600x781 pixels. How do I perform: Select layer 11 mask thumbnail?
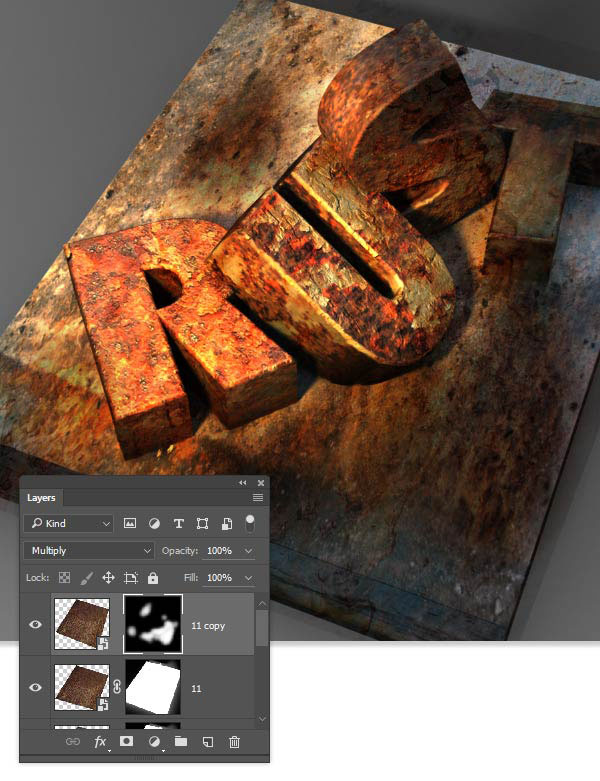153,687
